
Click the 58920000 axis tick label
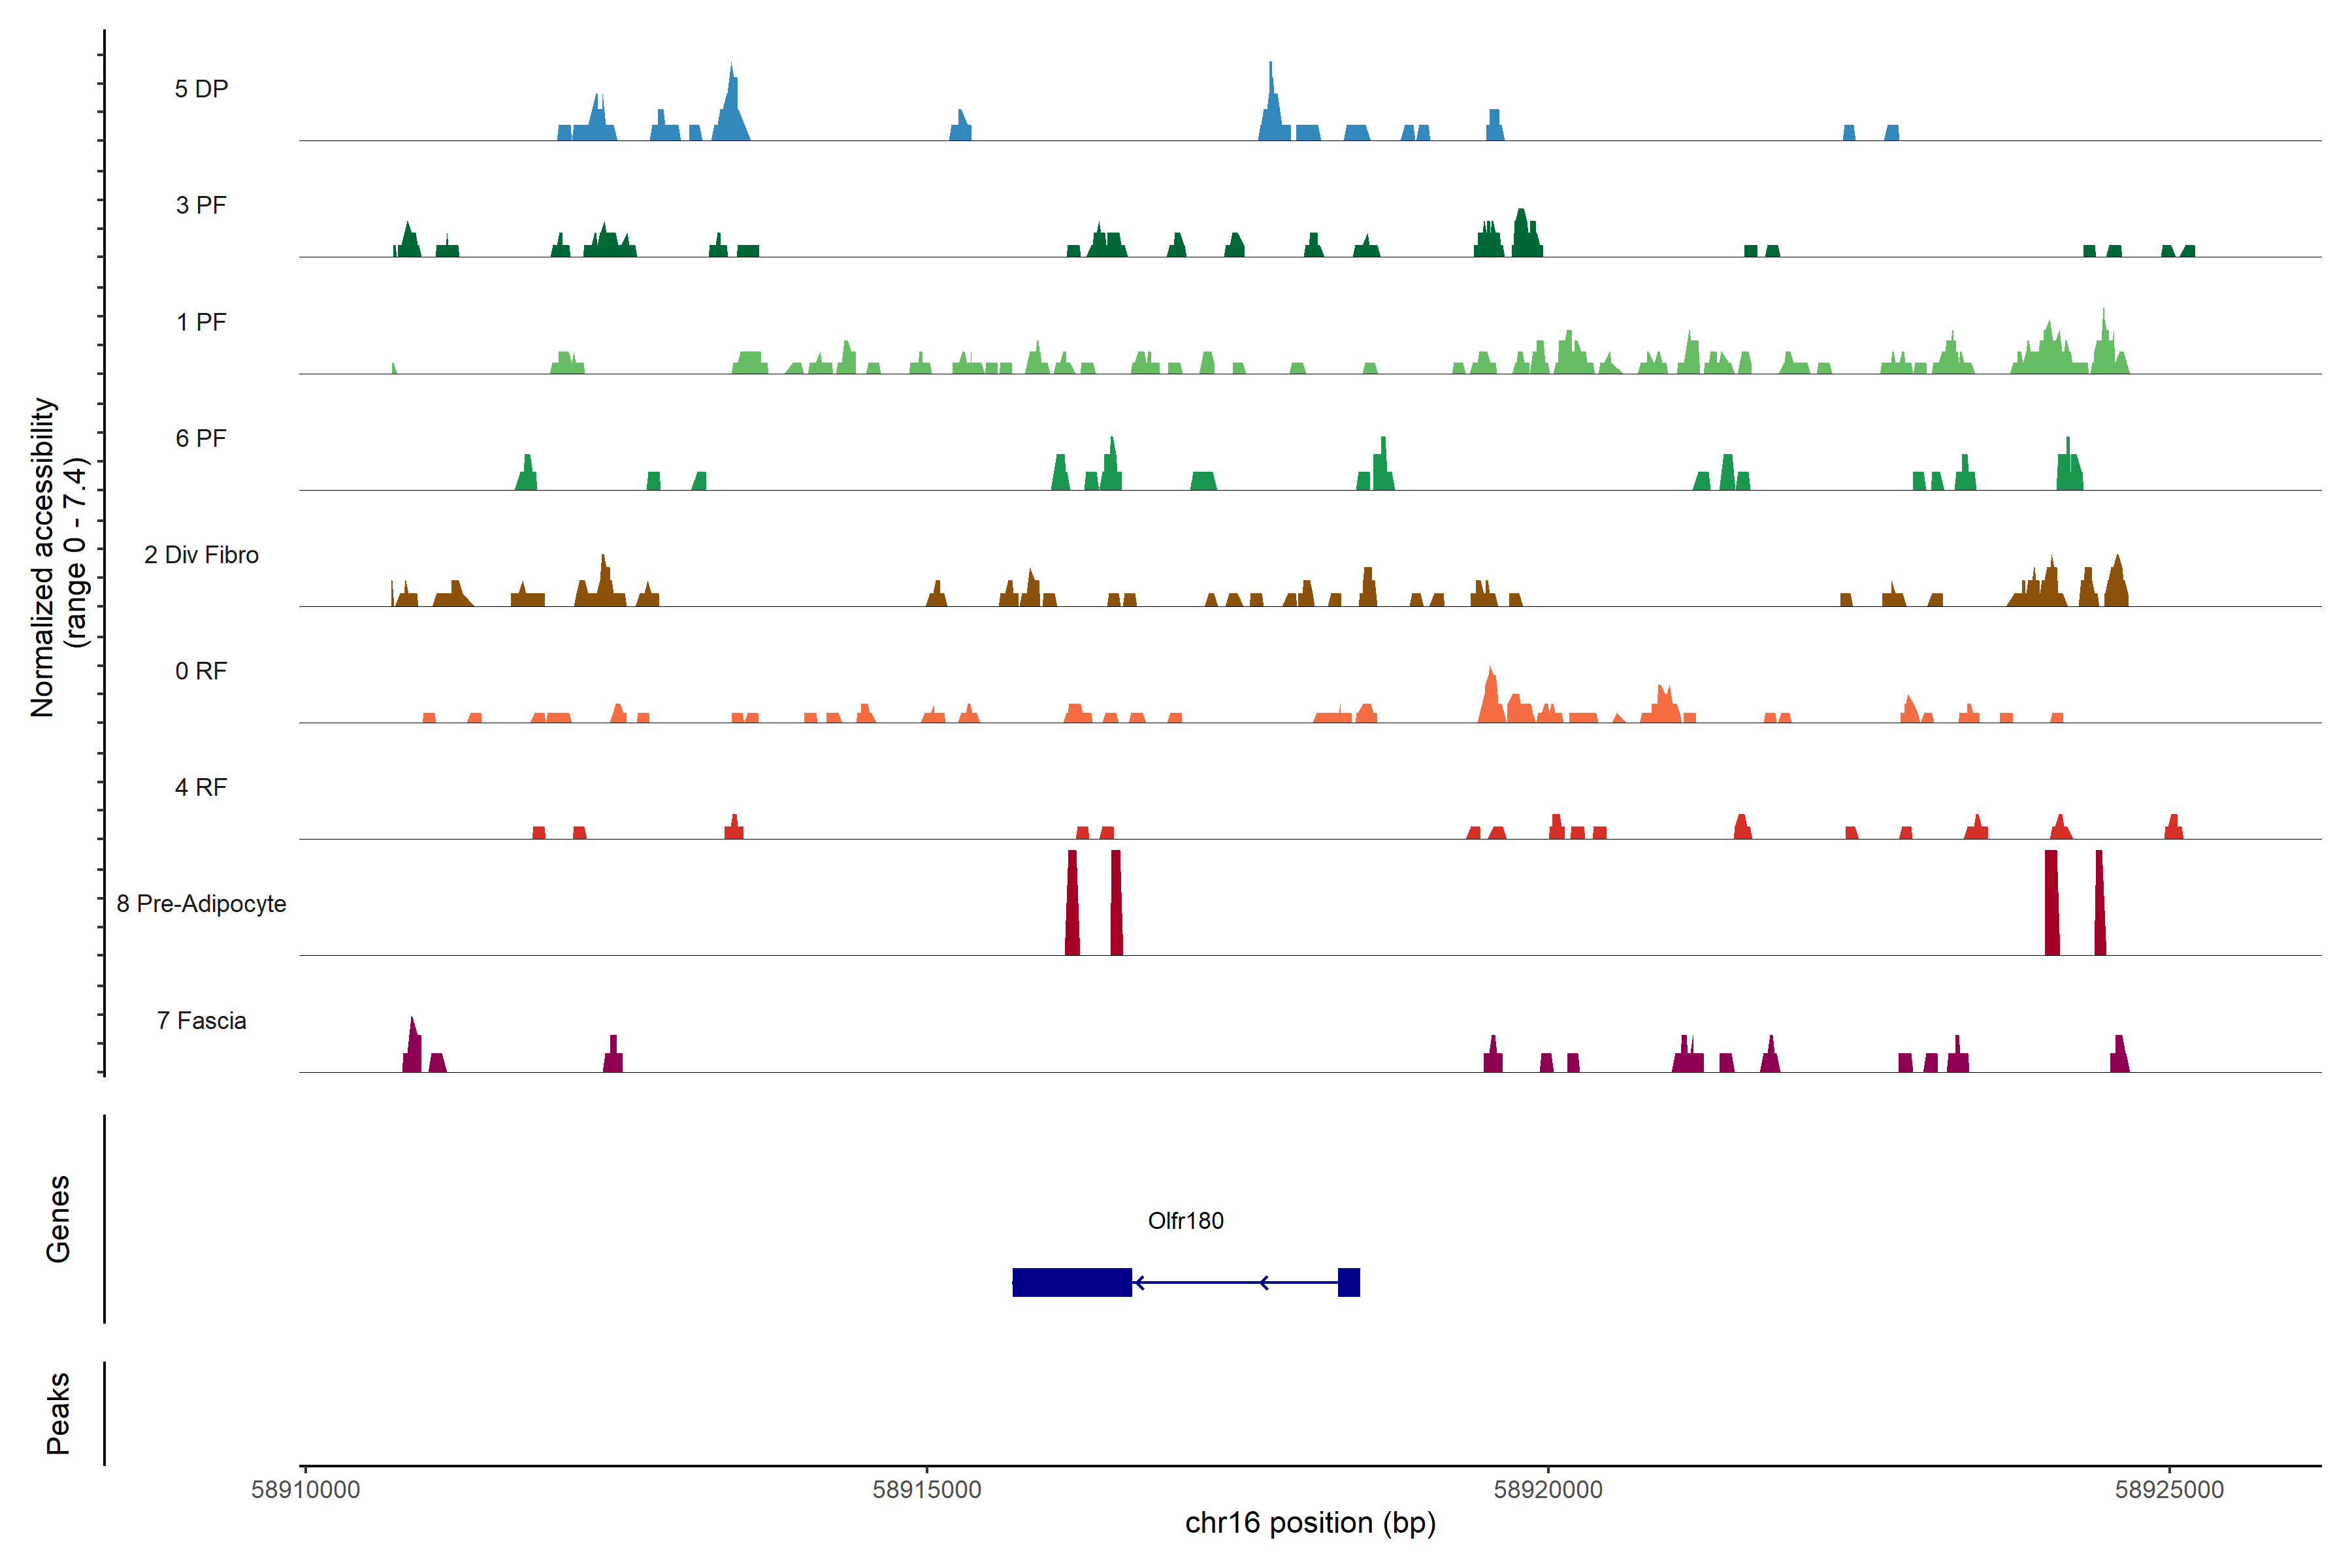(x=1547, y=1489)
